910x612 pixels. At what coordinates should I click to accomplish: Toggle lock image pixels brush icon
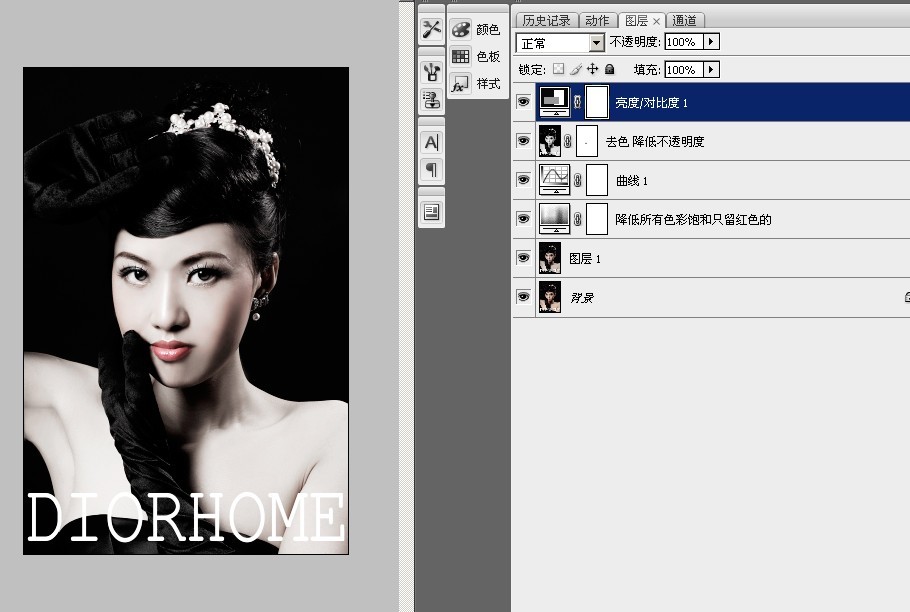click(x=575, y=70)
